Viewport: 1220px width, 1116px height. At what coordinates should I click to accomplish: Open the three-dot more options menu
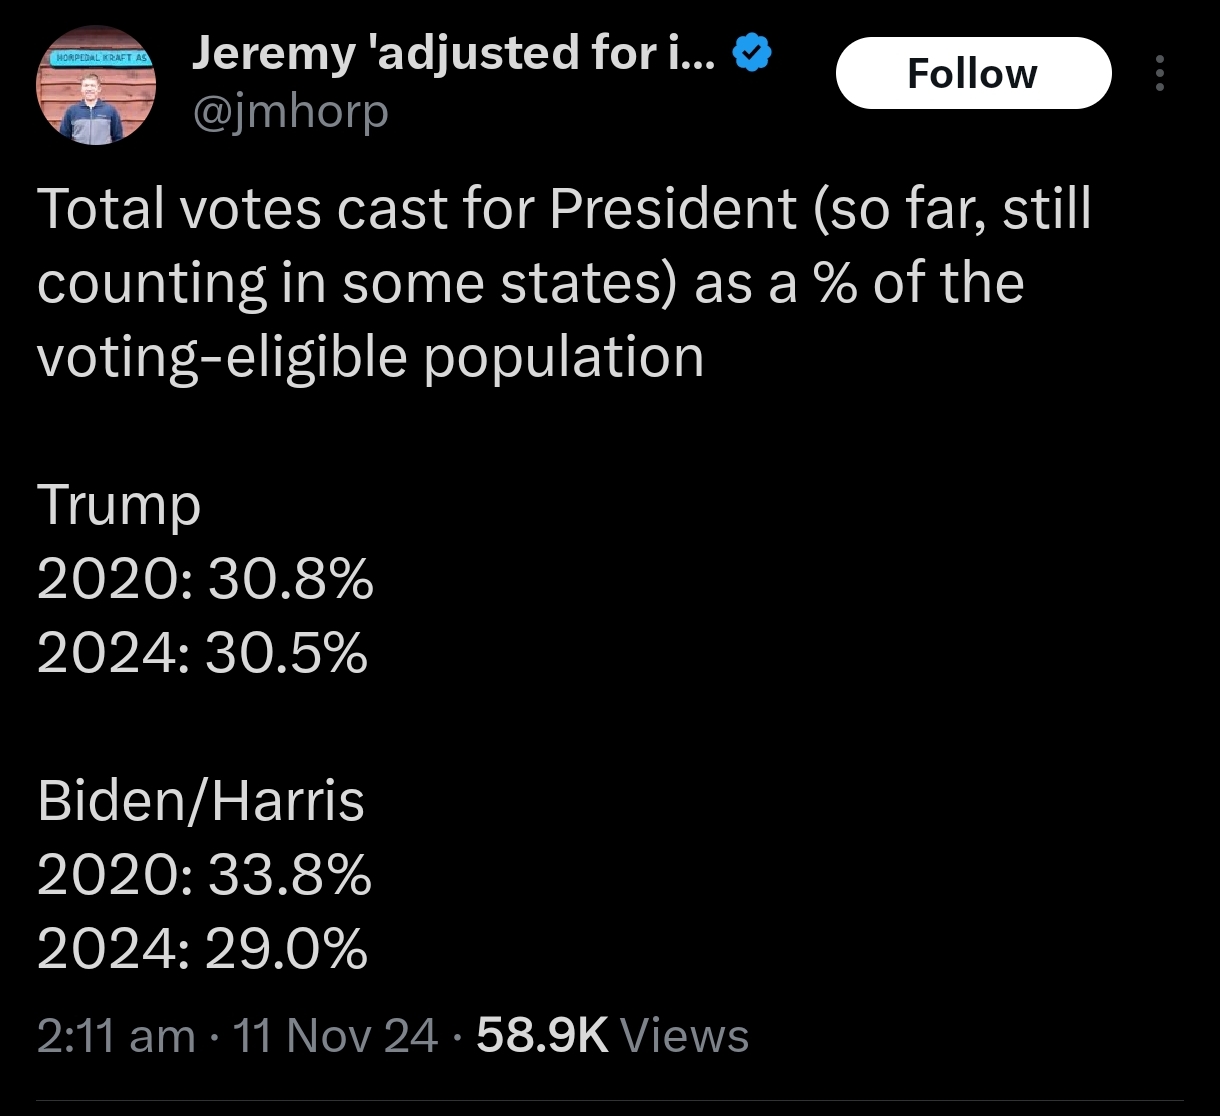pyautogui.click(x=1160, y=73)
